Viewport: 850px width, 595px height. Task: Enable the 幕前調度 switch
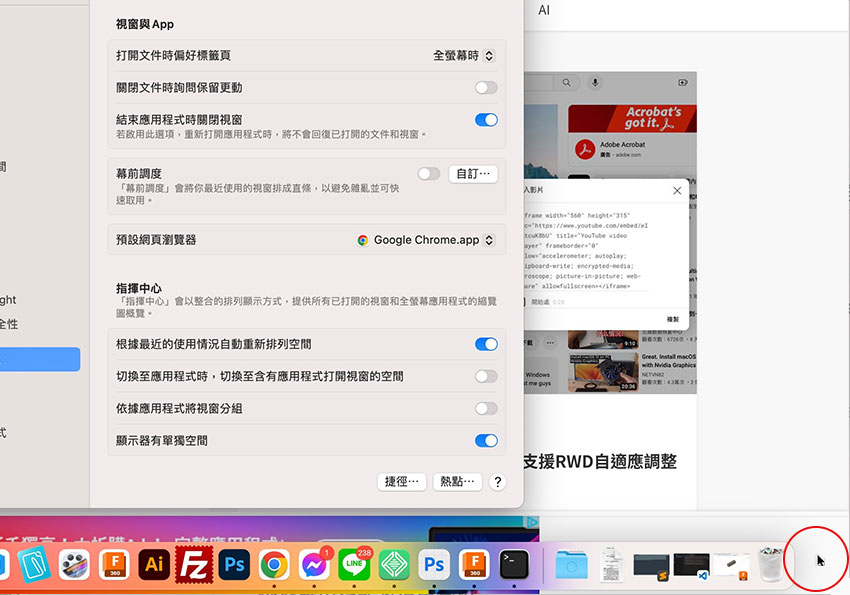coord(429,174)
